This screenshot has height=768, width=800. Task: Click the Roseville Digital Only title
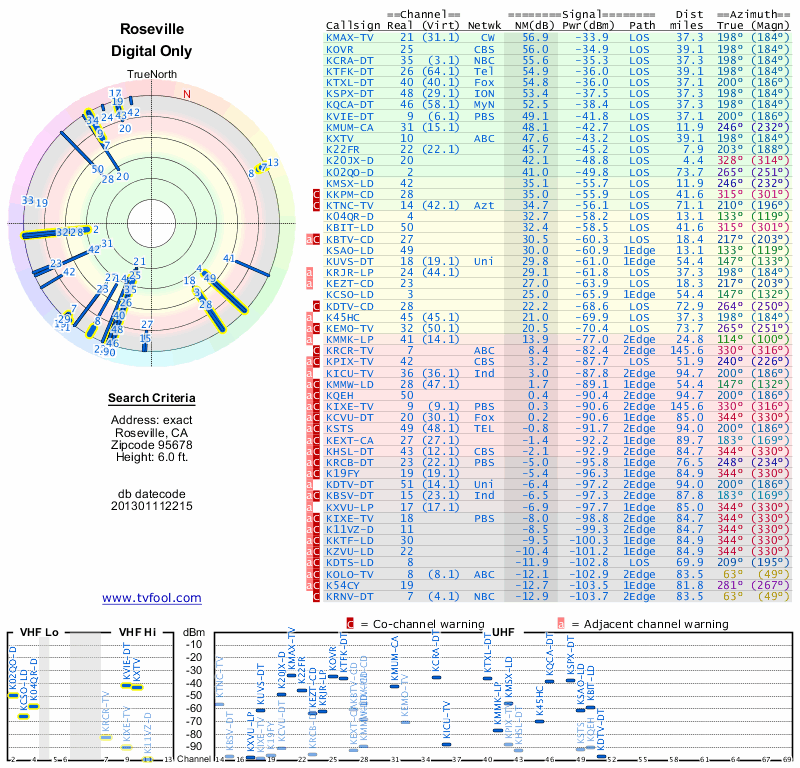coord(152,40)
